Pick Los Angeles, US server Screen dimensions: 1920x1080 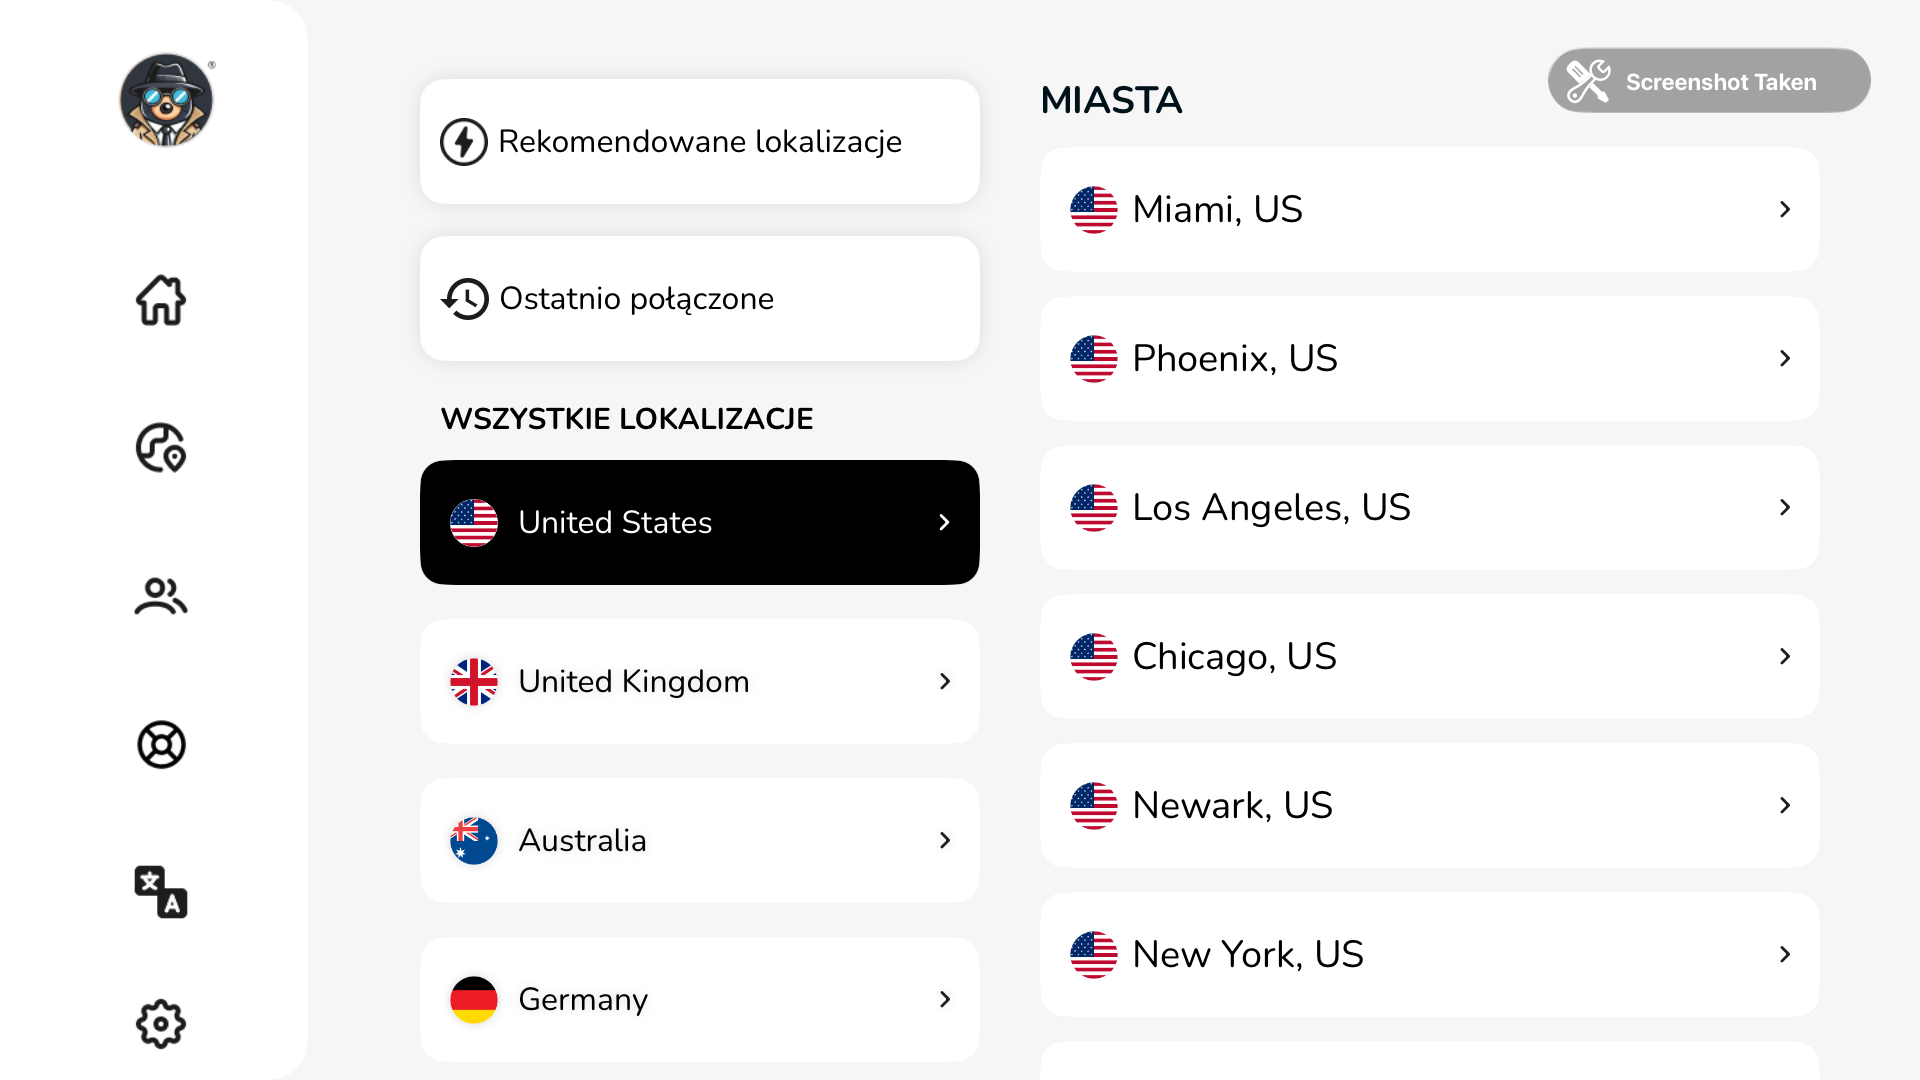click(x=1429, y=508)
